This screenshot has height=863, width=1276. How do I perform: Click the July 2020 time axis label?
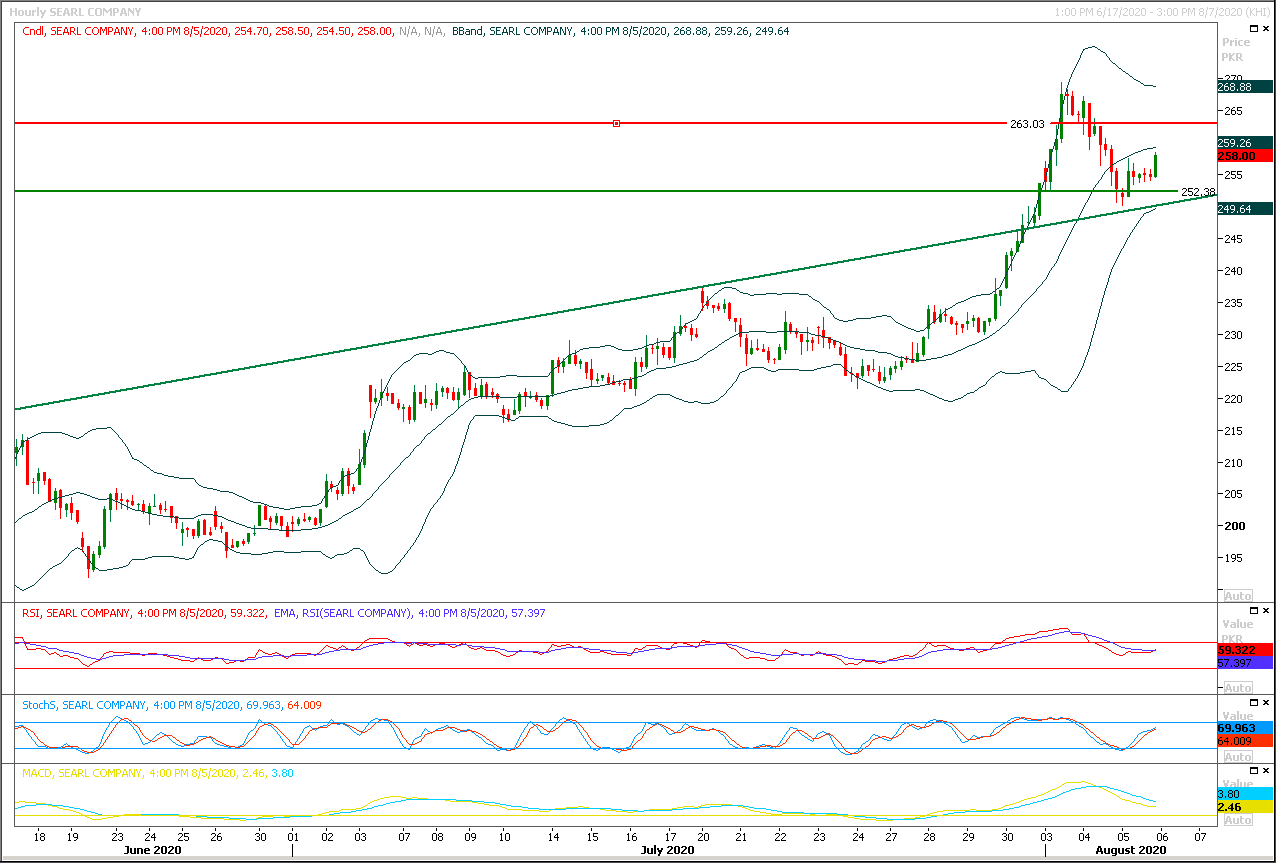(668, 850)
